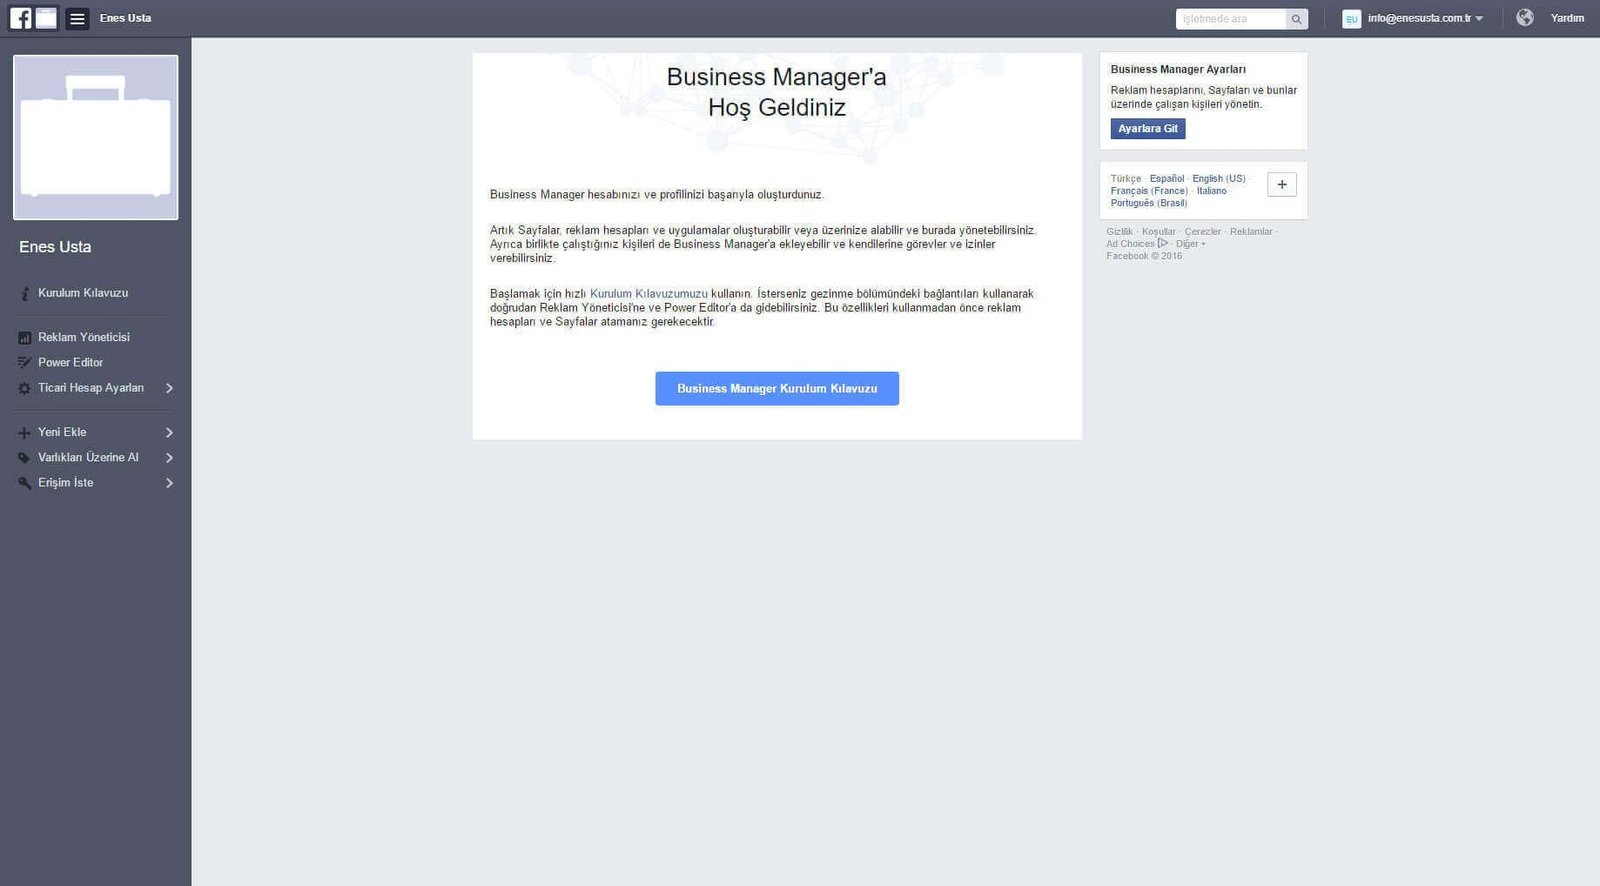
Task: Open the globe notifications icon
Action: [x=1525, y=18]
